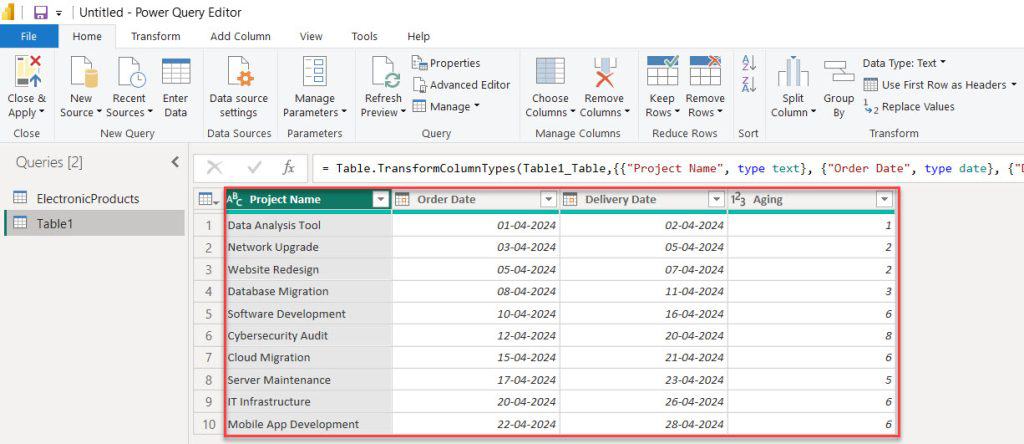Confirm formula with checkmark icon
Viewport: 1024px width, 444px height.
point(255,168)
